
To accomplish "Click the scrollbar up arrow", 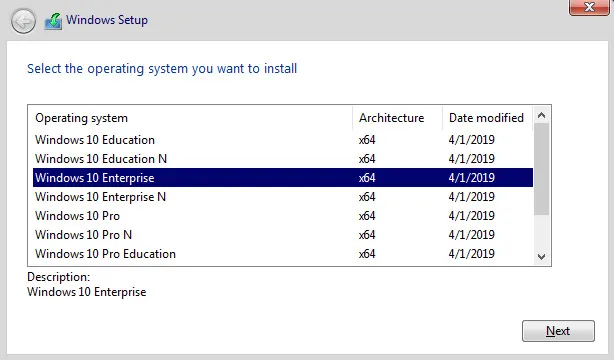I will pos(542,115).
